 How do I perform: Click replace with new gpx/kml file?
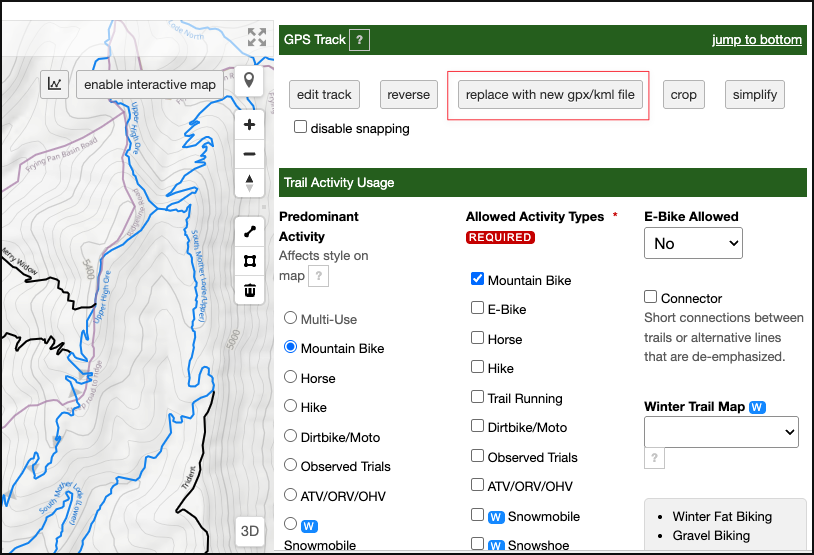coord(549,95)
